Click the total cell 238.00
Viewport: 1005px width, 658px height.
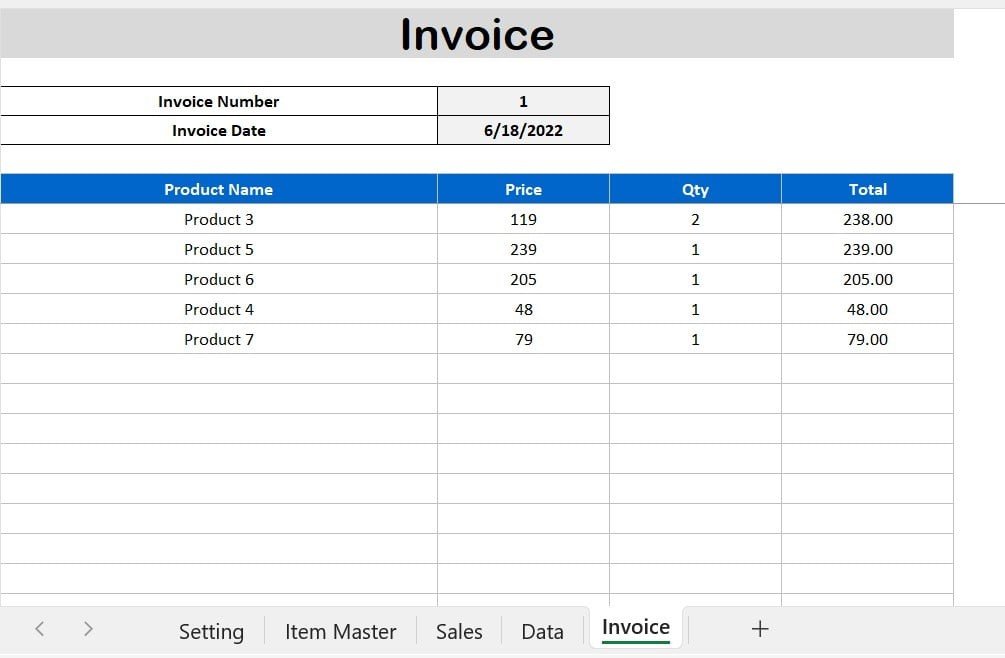(867, 219)
